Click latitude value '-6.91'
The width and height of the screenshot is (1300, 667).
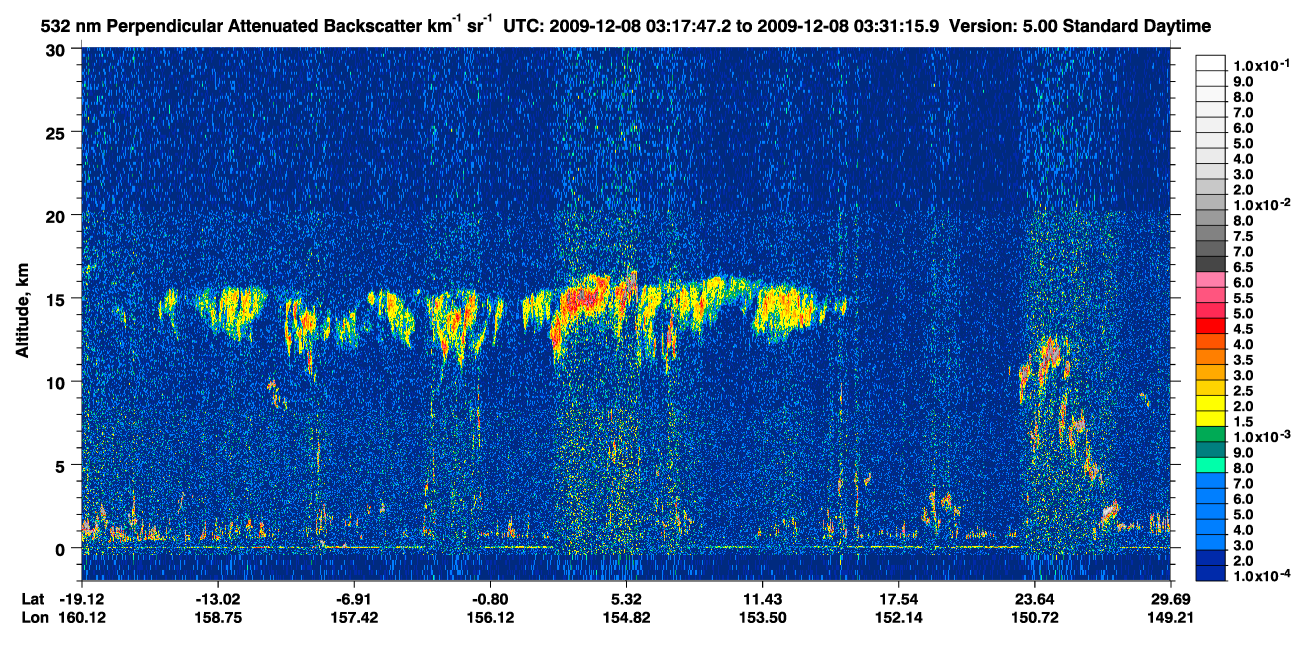point(354,599)
